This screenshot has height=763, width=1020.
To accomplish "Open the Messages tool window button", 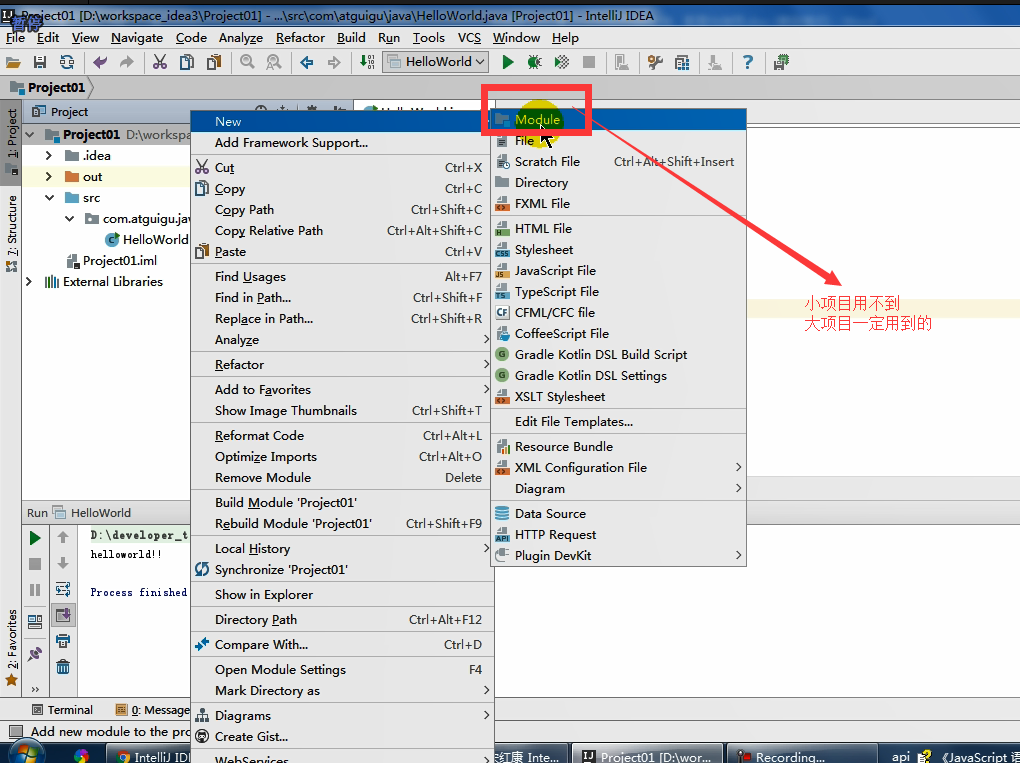I will point(153,710).
